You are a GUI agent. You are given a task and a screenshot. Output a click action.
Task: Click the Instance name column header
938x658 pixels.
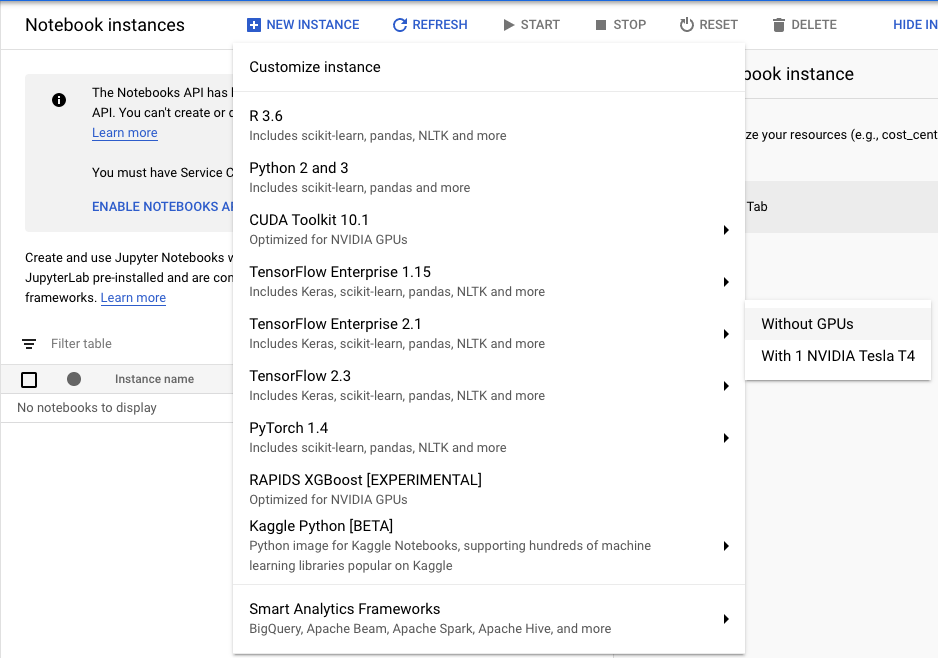click(154, 379)
